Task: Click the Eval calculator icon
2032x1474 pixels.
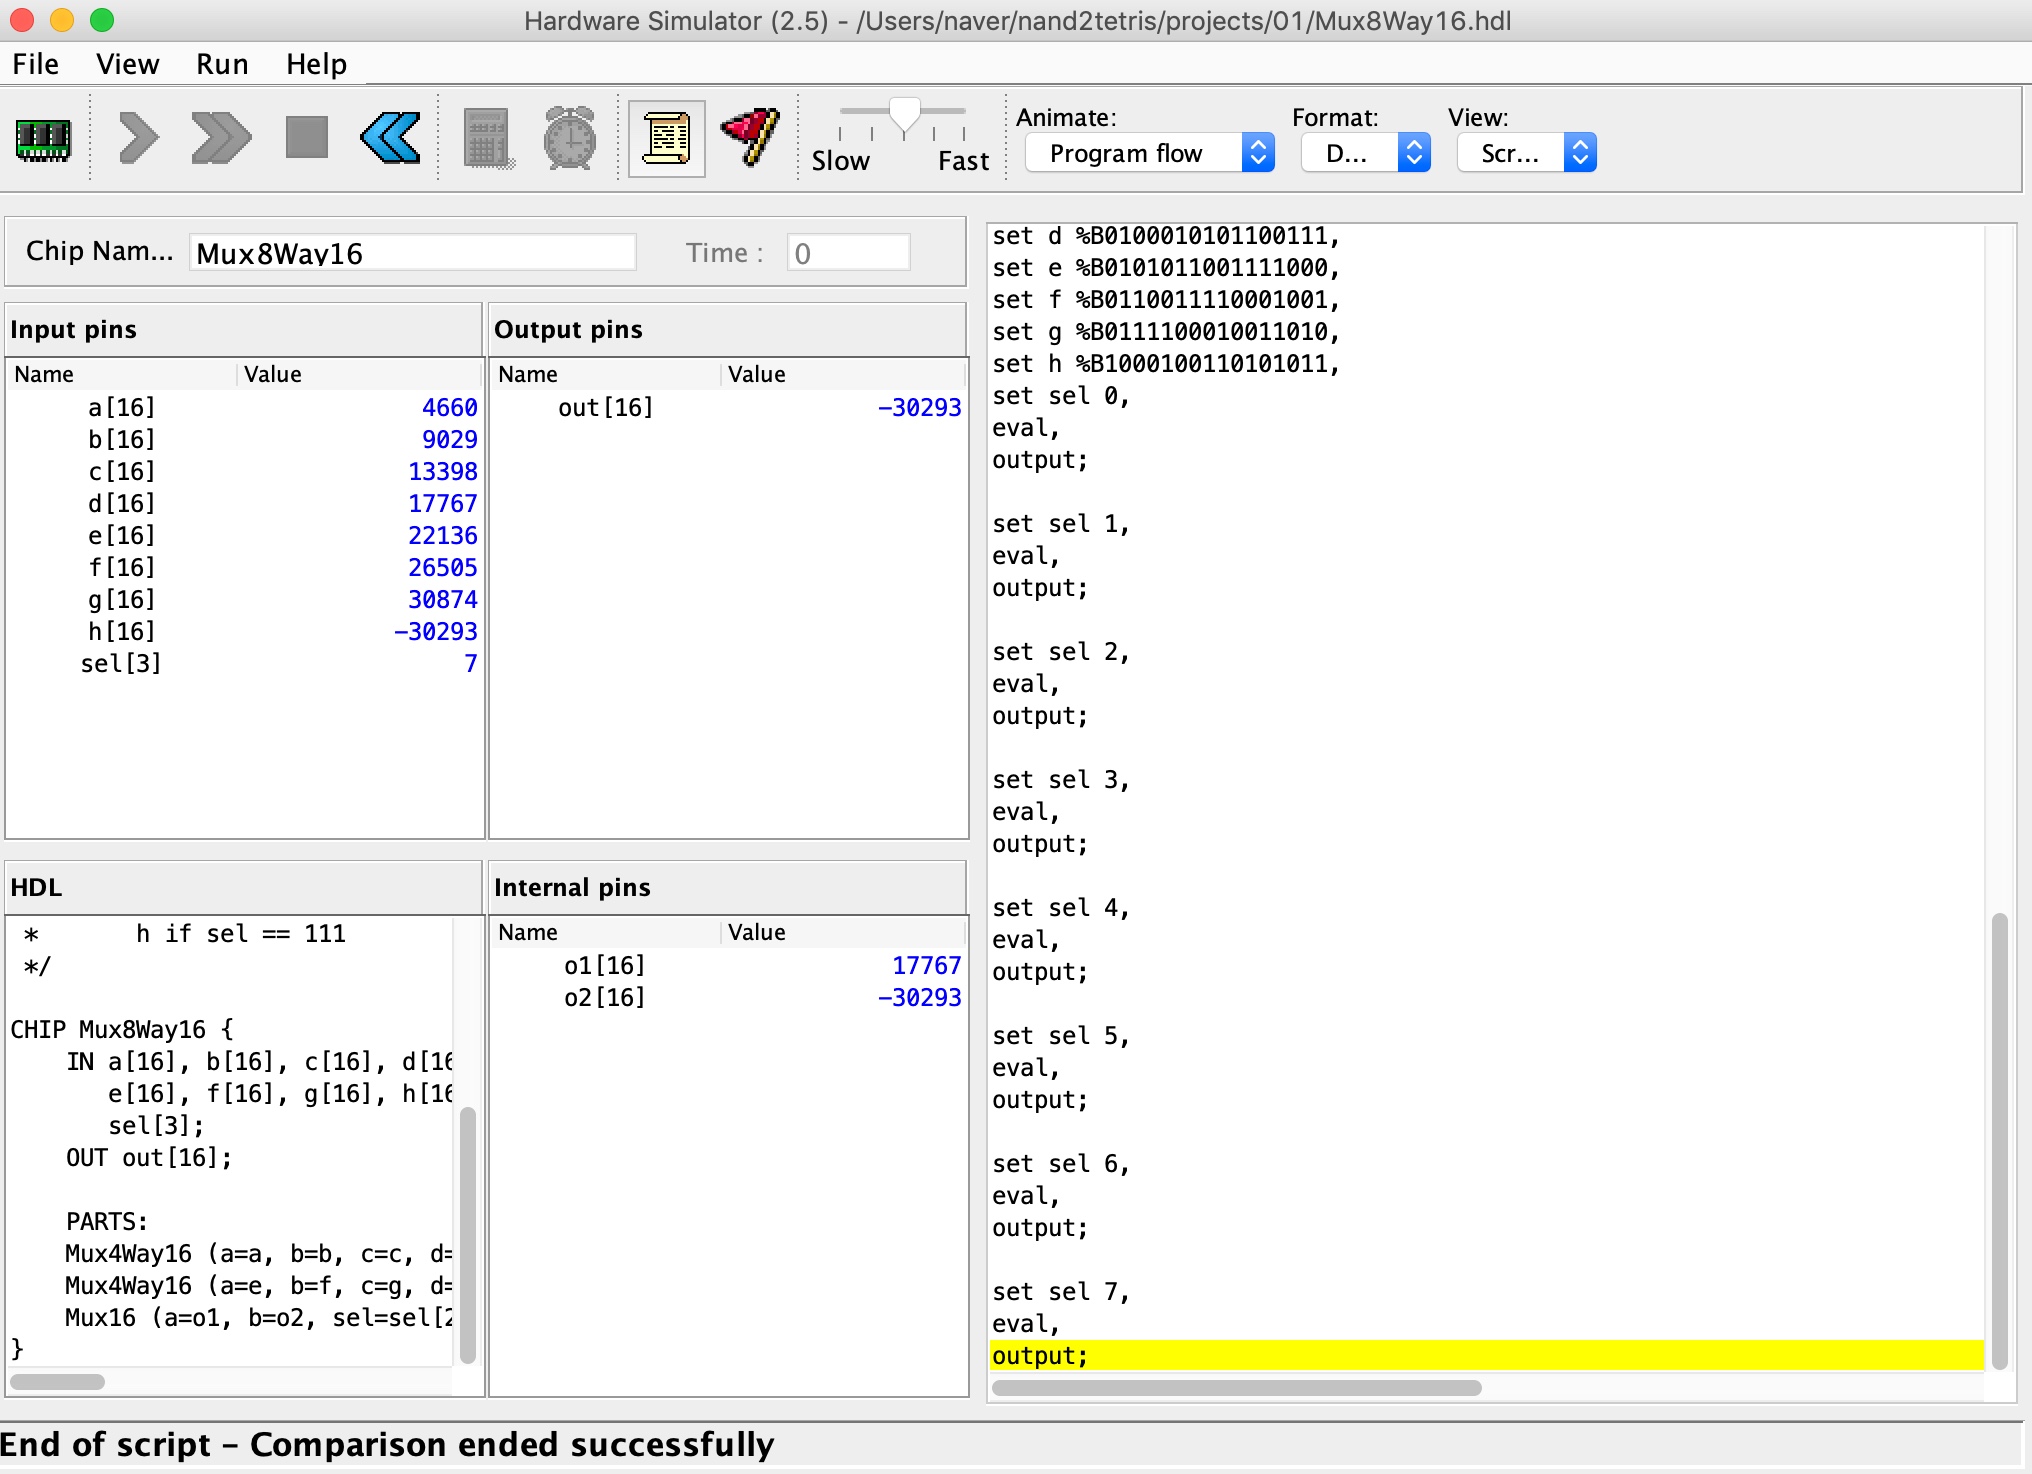Action: click(488, 138)
